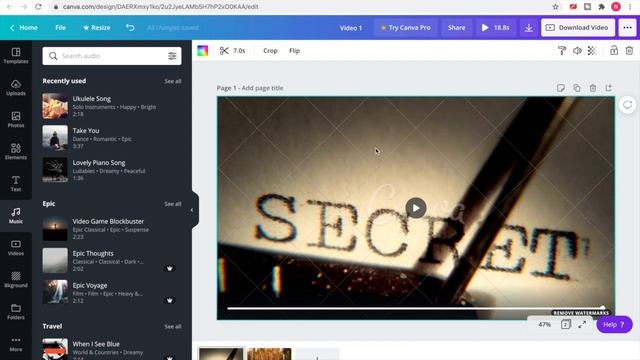640x360 pixels.
Task: Select the second page thumbnail
Action: pyautogui.click(x=269, y=354)
